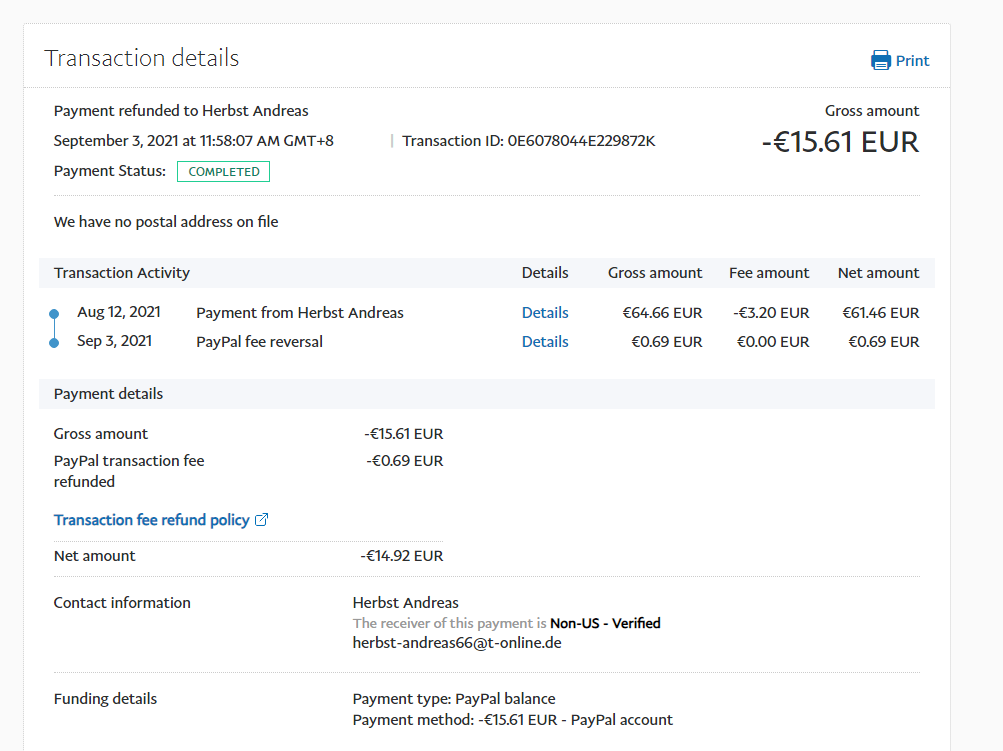Click the Print link text
The height and width of the screenshot is (751, 1003).
coord(912,61)
